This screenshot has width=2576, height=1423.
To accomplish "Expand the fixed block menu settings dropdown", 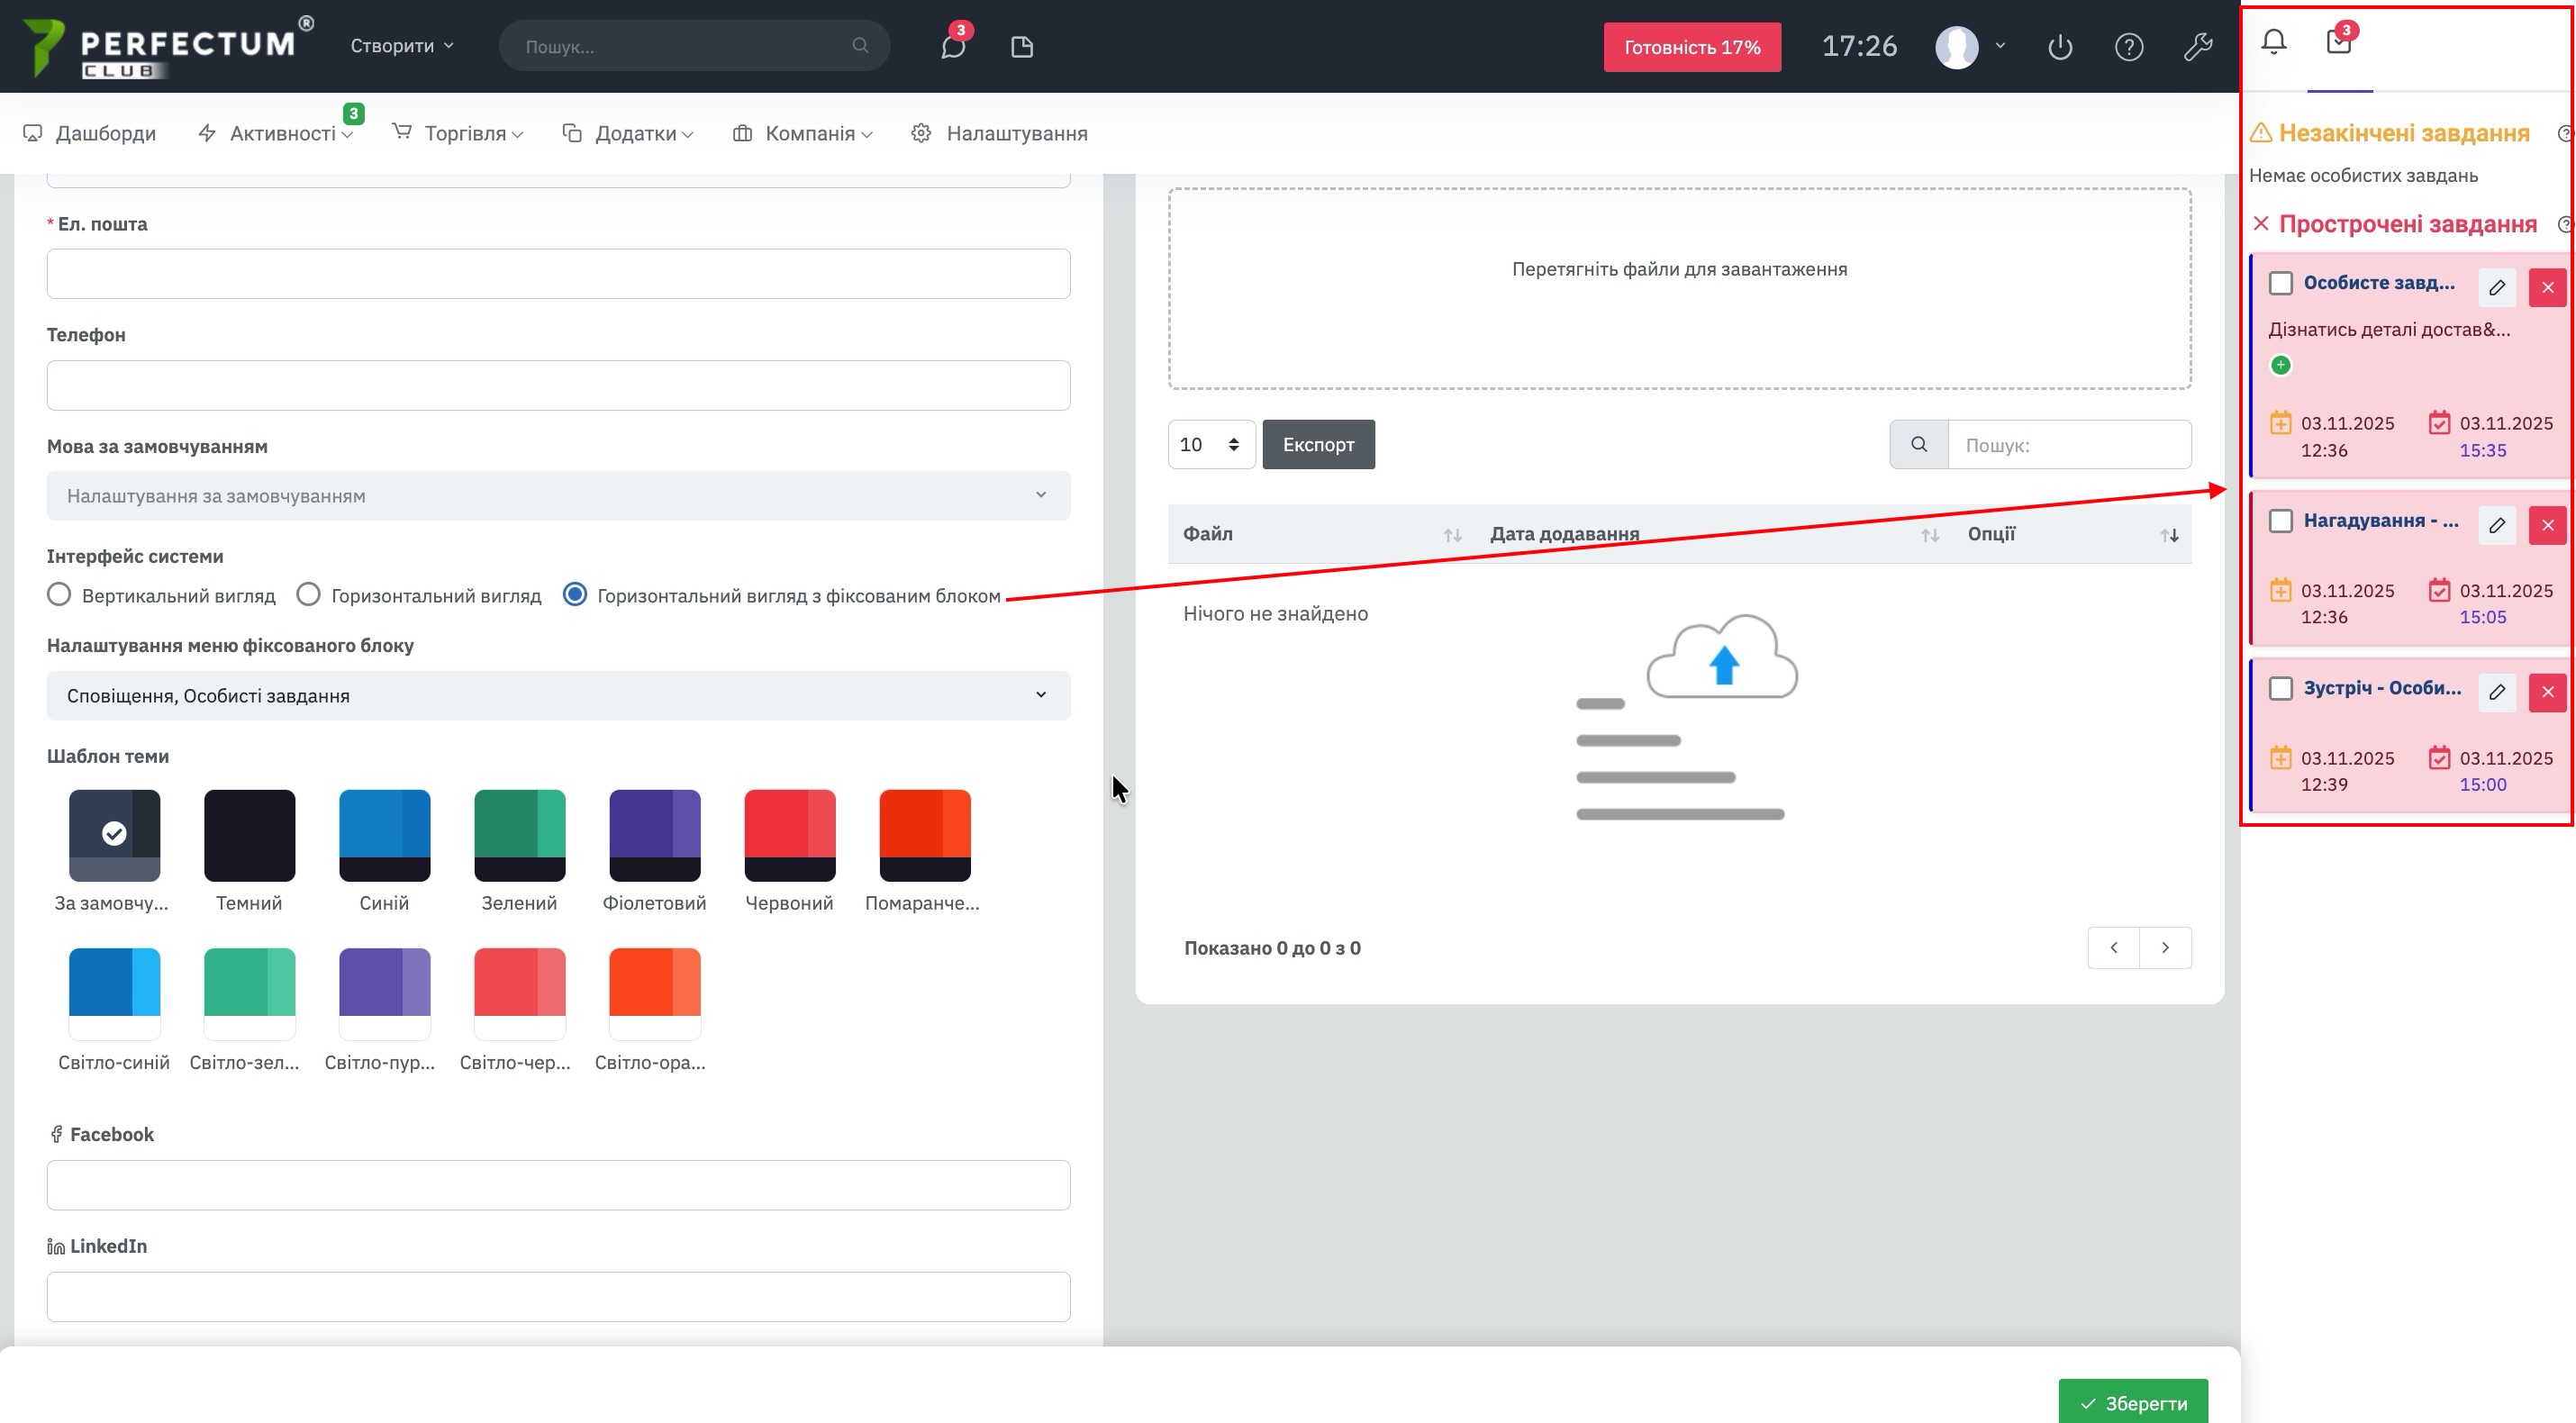I will [x=558, y=695].
